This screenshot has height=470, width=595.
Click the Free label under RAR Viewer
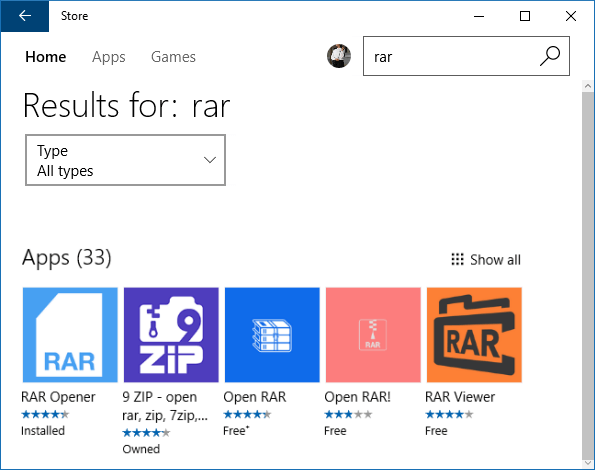(436, 431)
